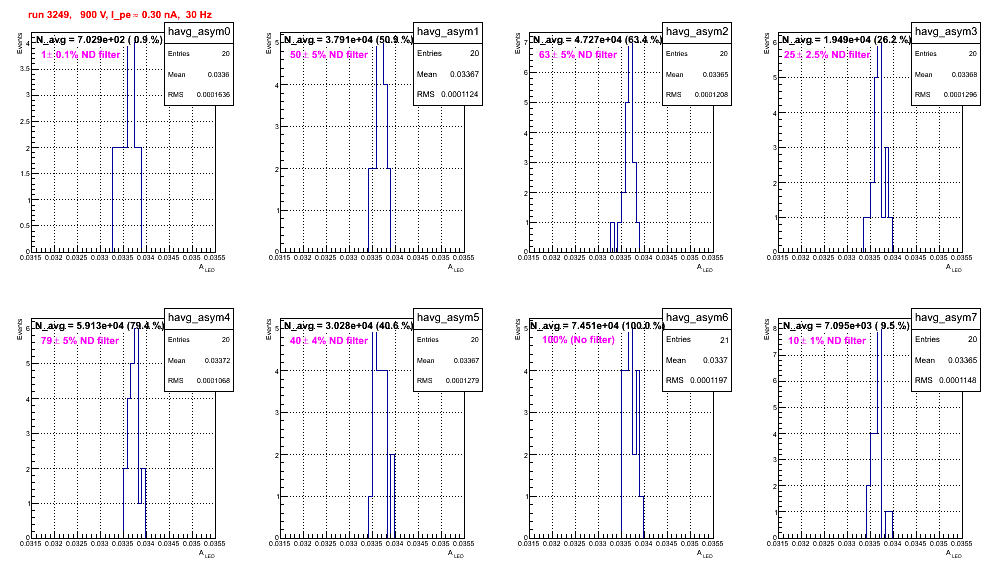Click RMS 0.0001279 in havg_asym5 box
The height and width of the screenshot is (572, 996).
(448, 380)
